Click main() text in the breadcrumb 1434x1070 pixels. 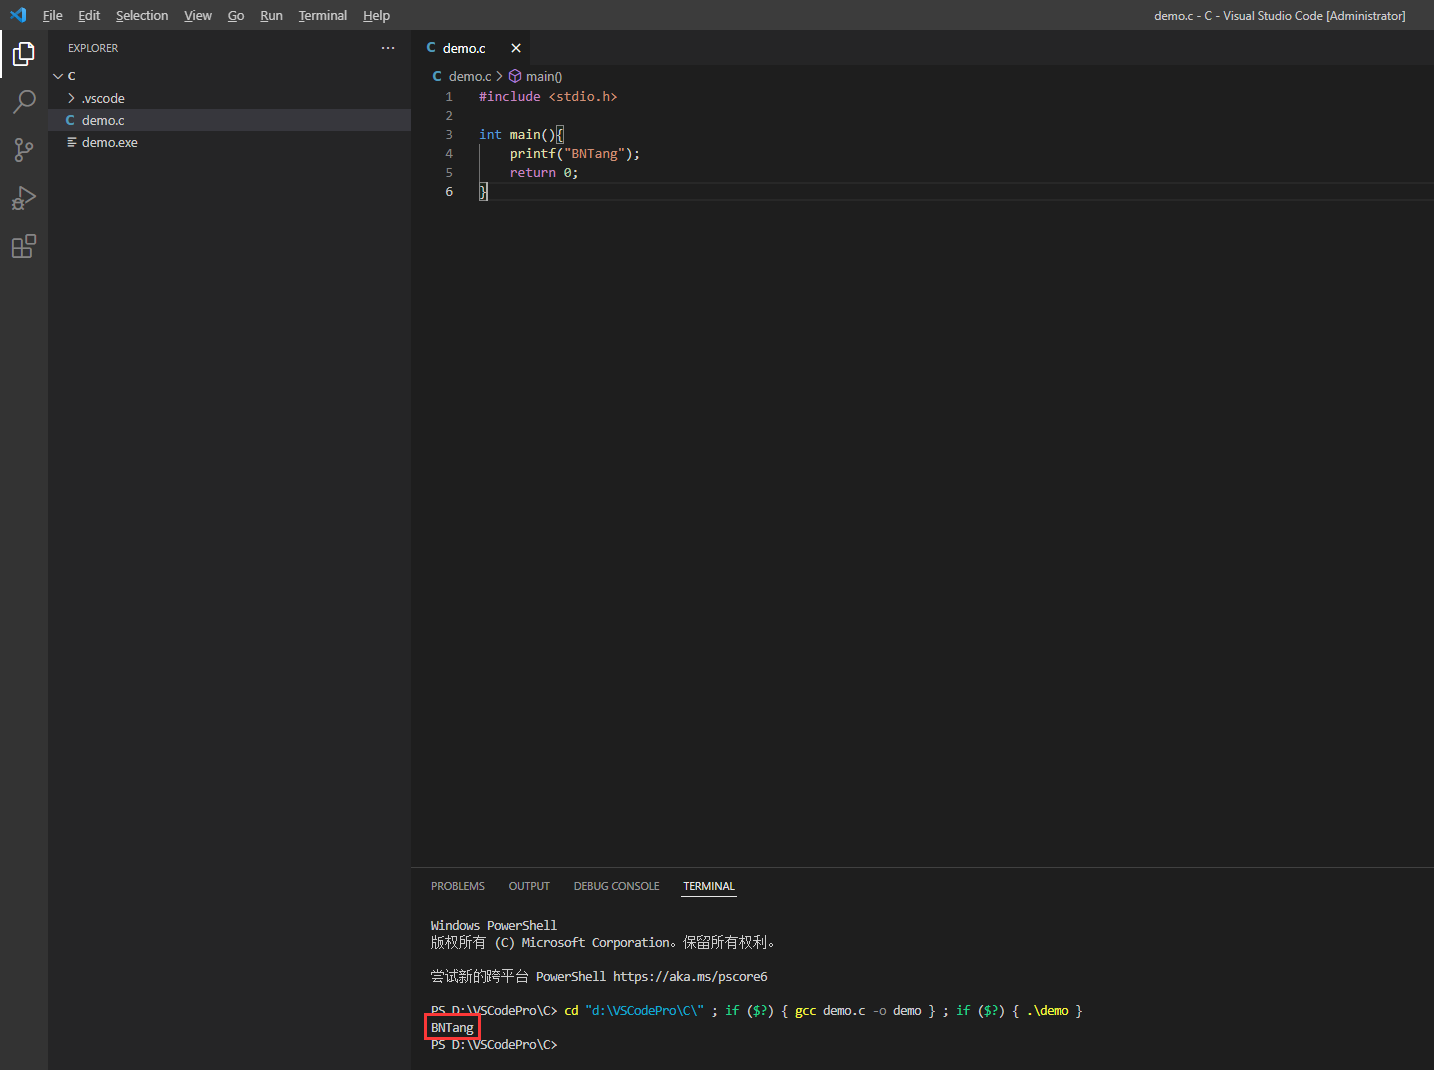(544, 76)
